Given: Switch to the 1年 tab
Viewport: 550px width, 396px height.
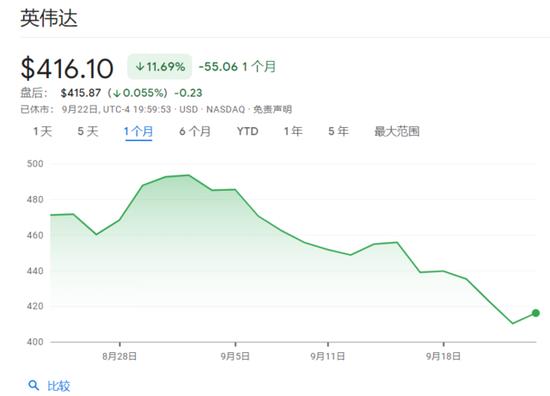Looking at the screenshot, I should coord(293,132).
